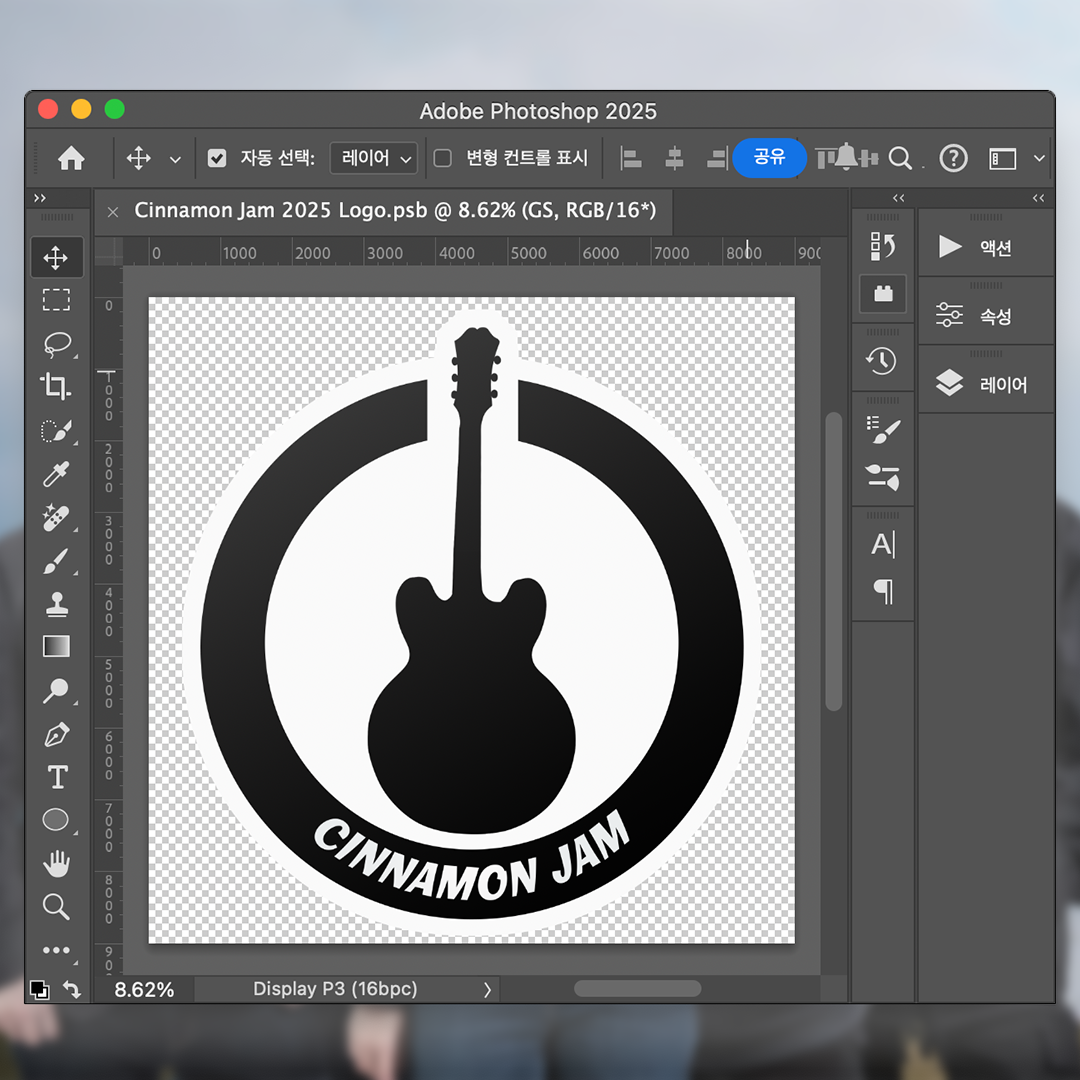Select the Lasso tool
This screenshot has height=1080, width=1080.
[x=57, y=344]
